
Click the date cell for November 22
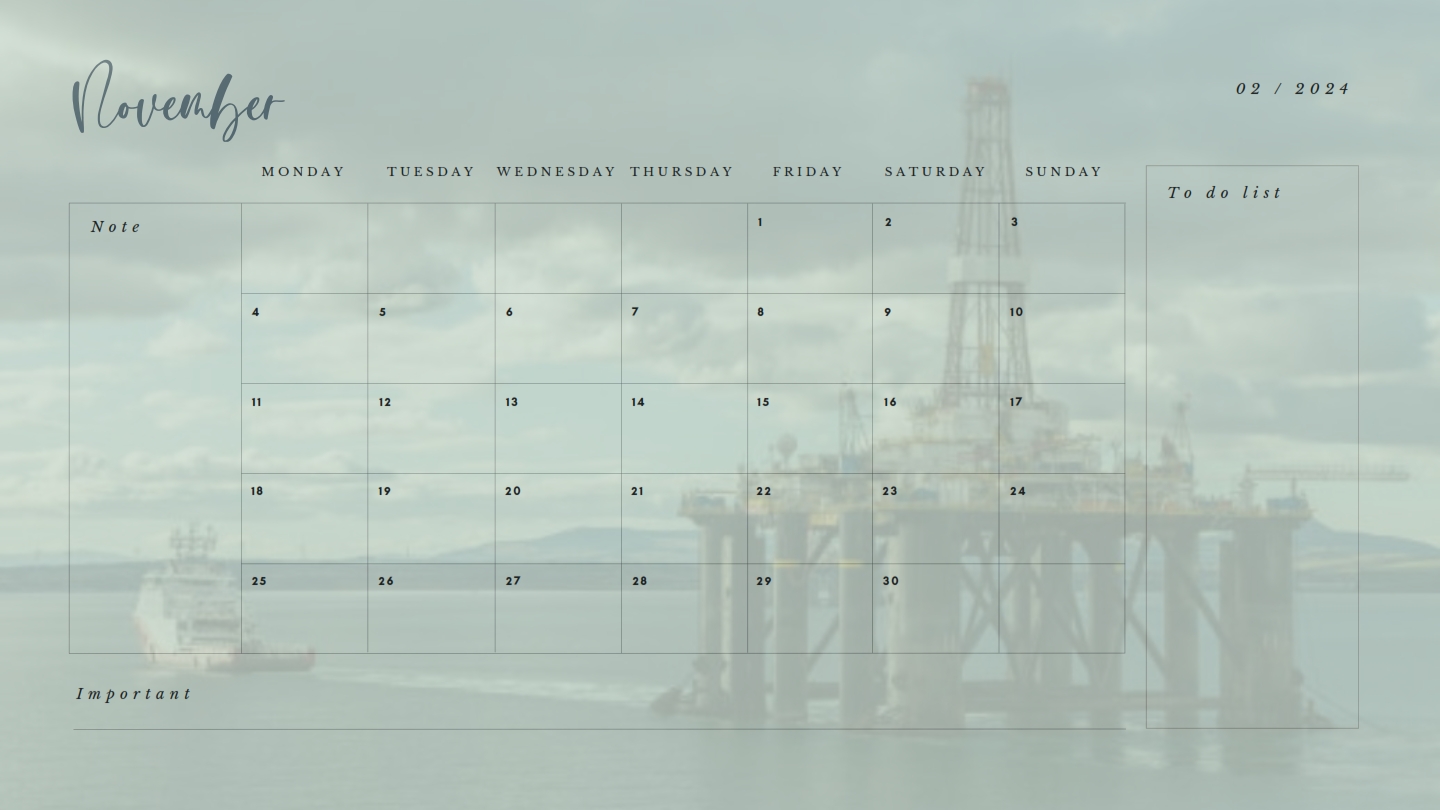811,516
